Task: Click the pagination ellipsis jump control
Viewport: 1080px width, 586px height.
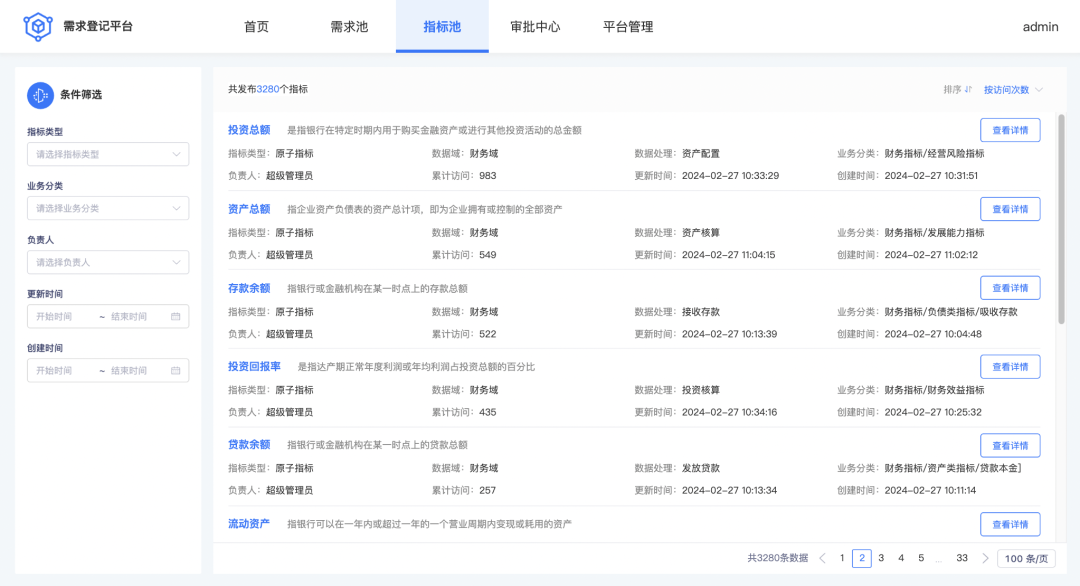Action: [939, 558]
